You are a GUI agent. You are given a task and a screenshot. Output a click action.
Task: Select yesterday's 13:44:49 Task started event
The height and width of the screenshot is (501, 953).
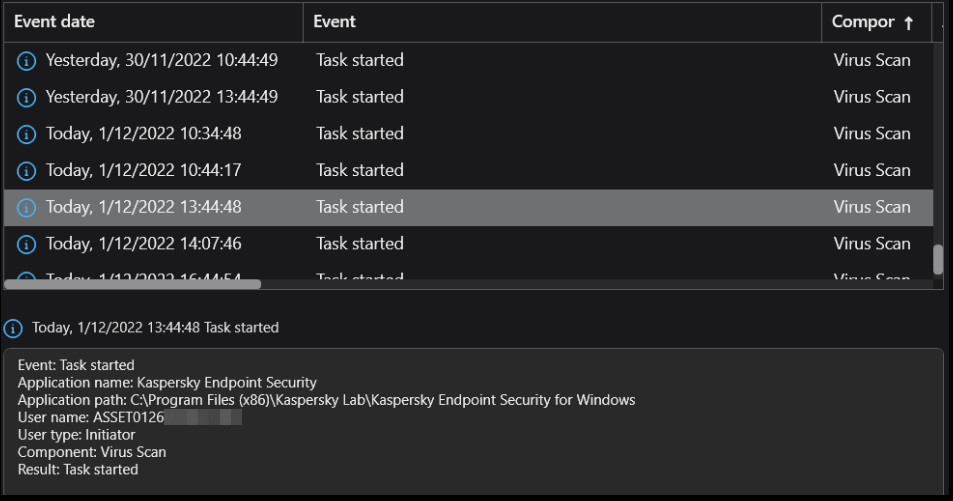point(468,97)
